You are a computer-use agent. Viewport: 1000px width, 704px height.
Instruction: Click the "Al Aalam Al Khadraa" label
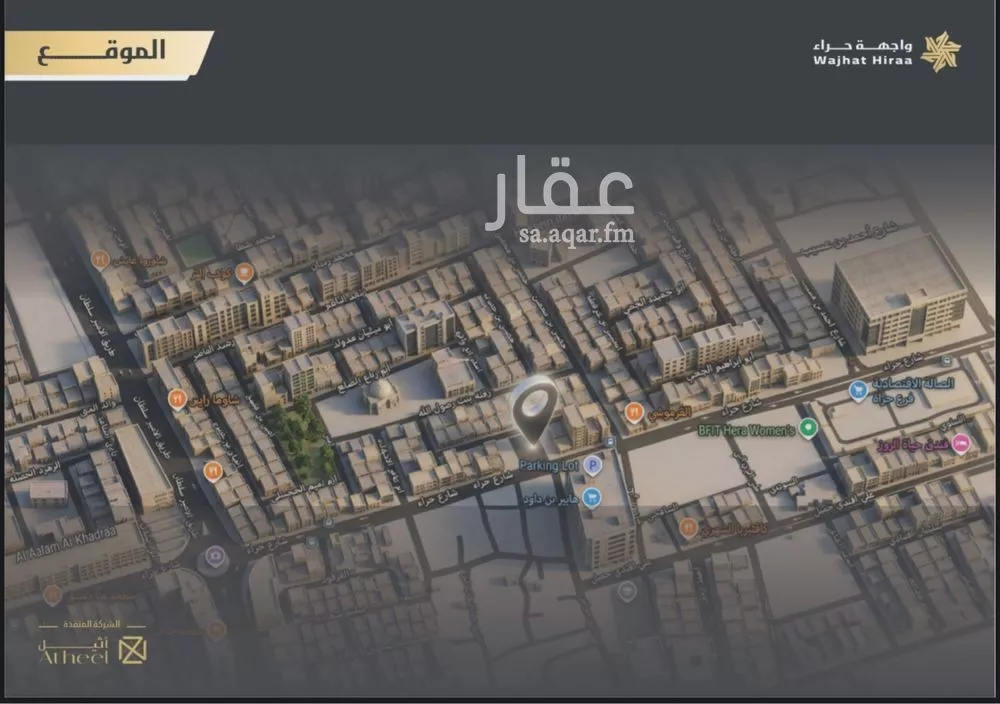point(66,545)
